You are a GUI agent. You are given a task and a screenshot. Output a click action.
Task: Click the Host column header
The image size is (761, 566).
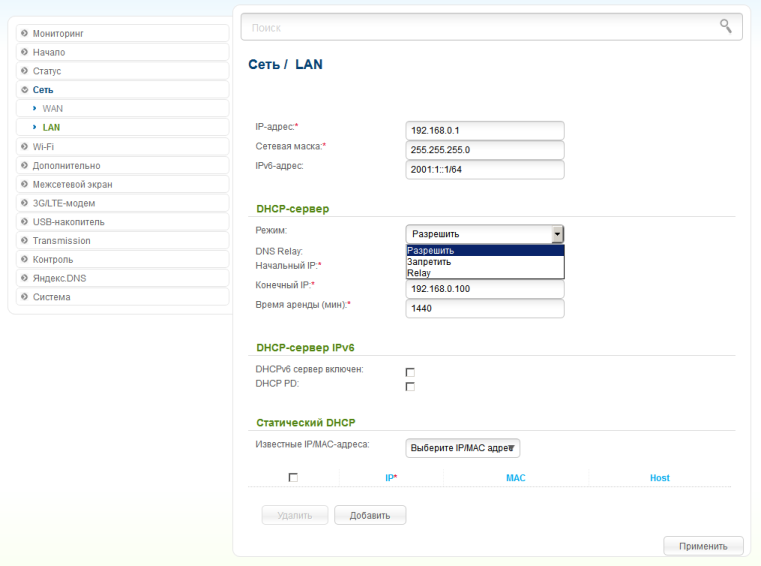660,478
